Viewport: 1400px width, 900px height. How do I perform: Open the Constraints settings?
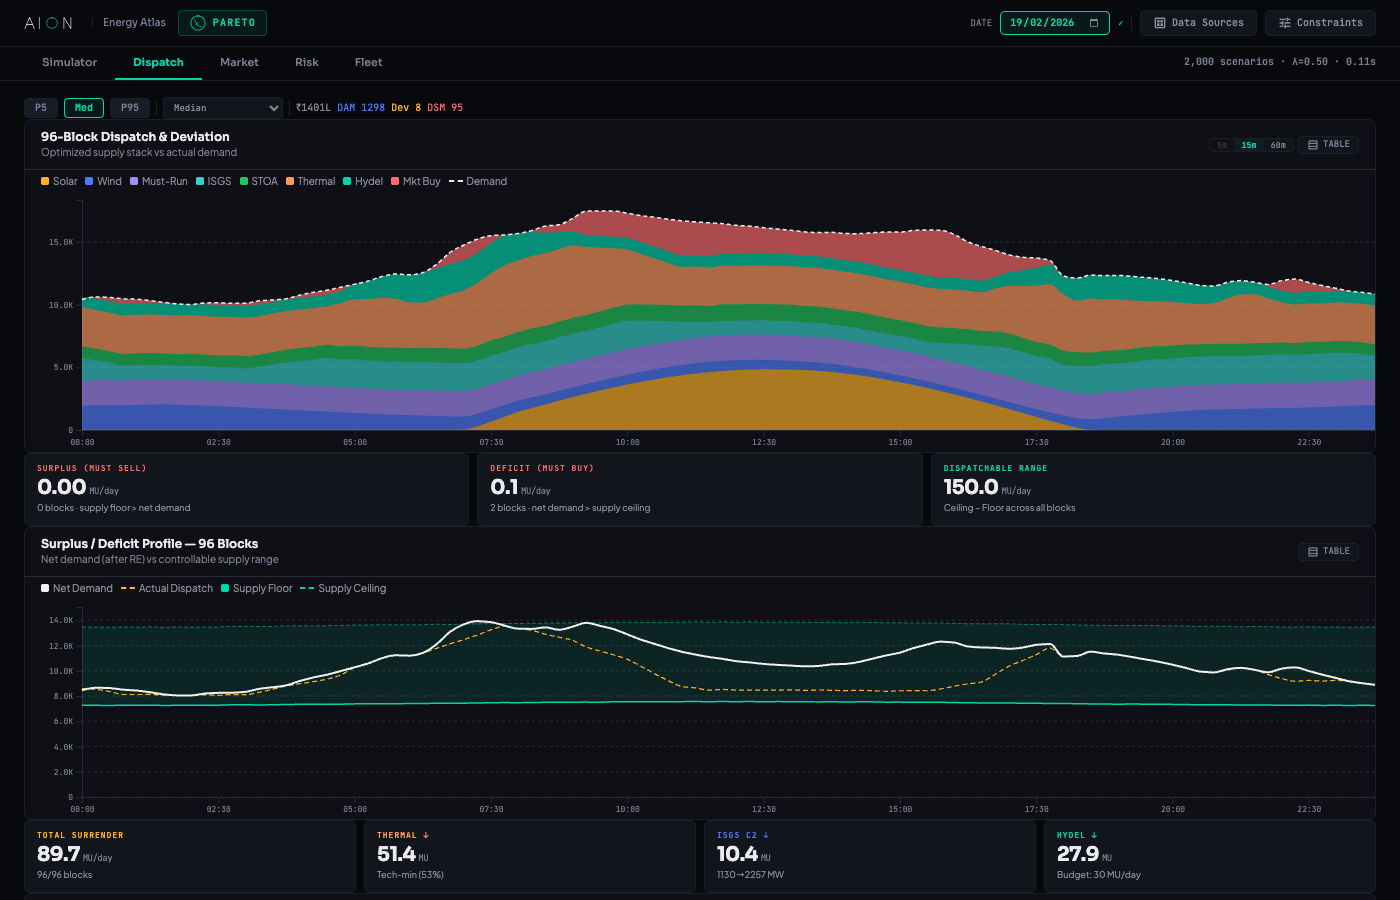click(x=1320, y=22)
